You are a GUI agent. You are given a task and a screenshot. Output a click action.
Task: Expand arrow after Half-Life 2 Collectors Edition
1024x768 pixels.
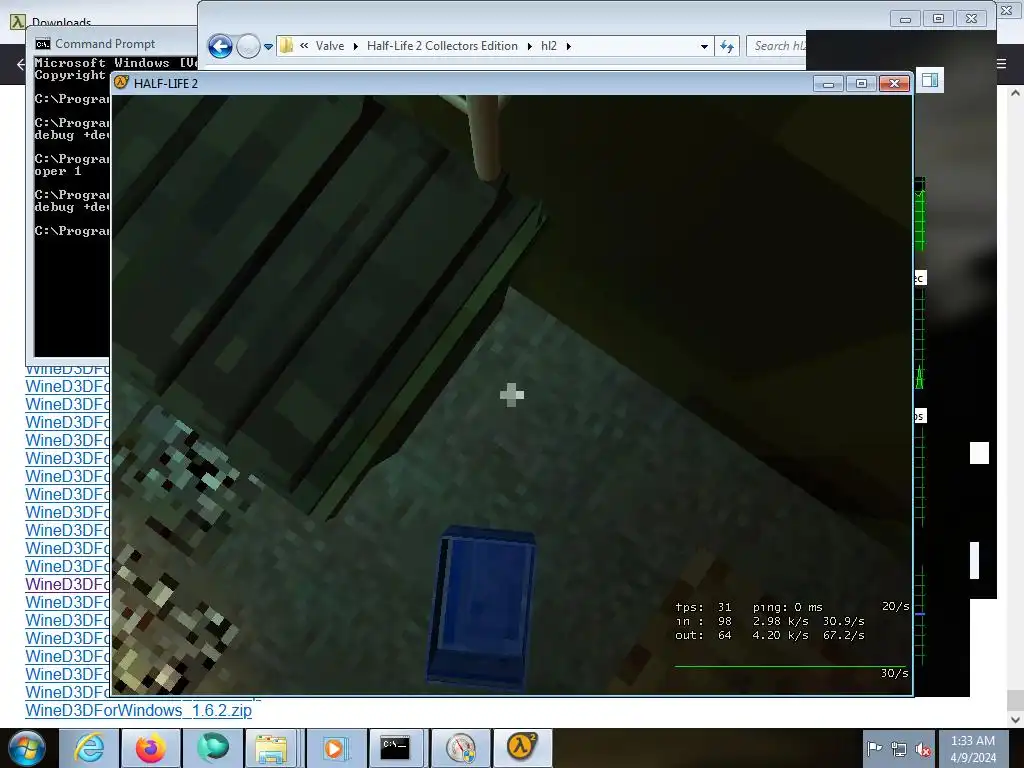click(x=530, y=46)
